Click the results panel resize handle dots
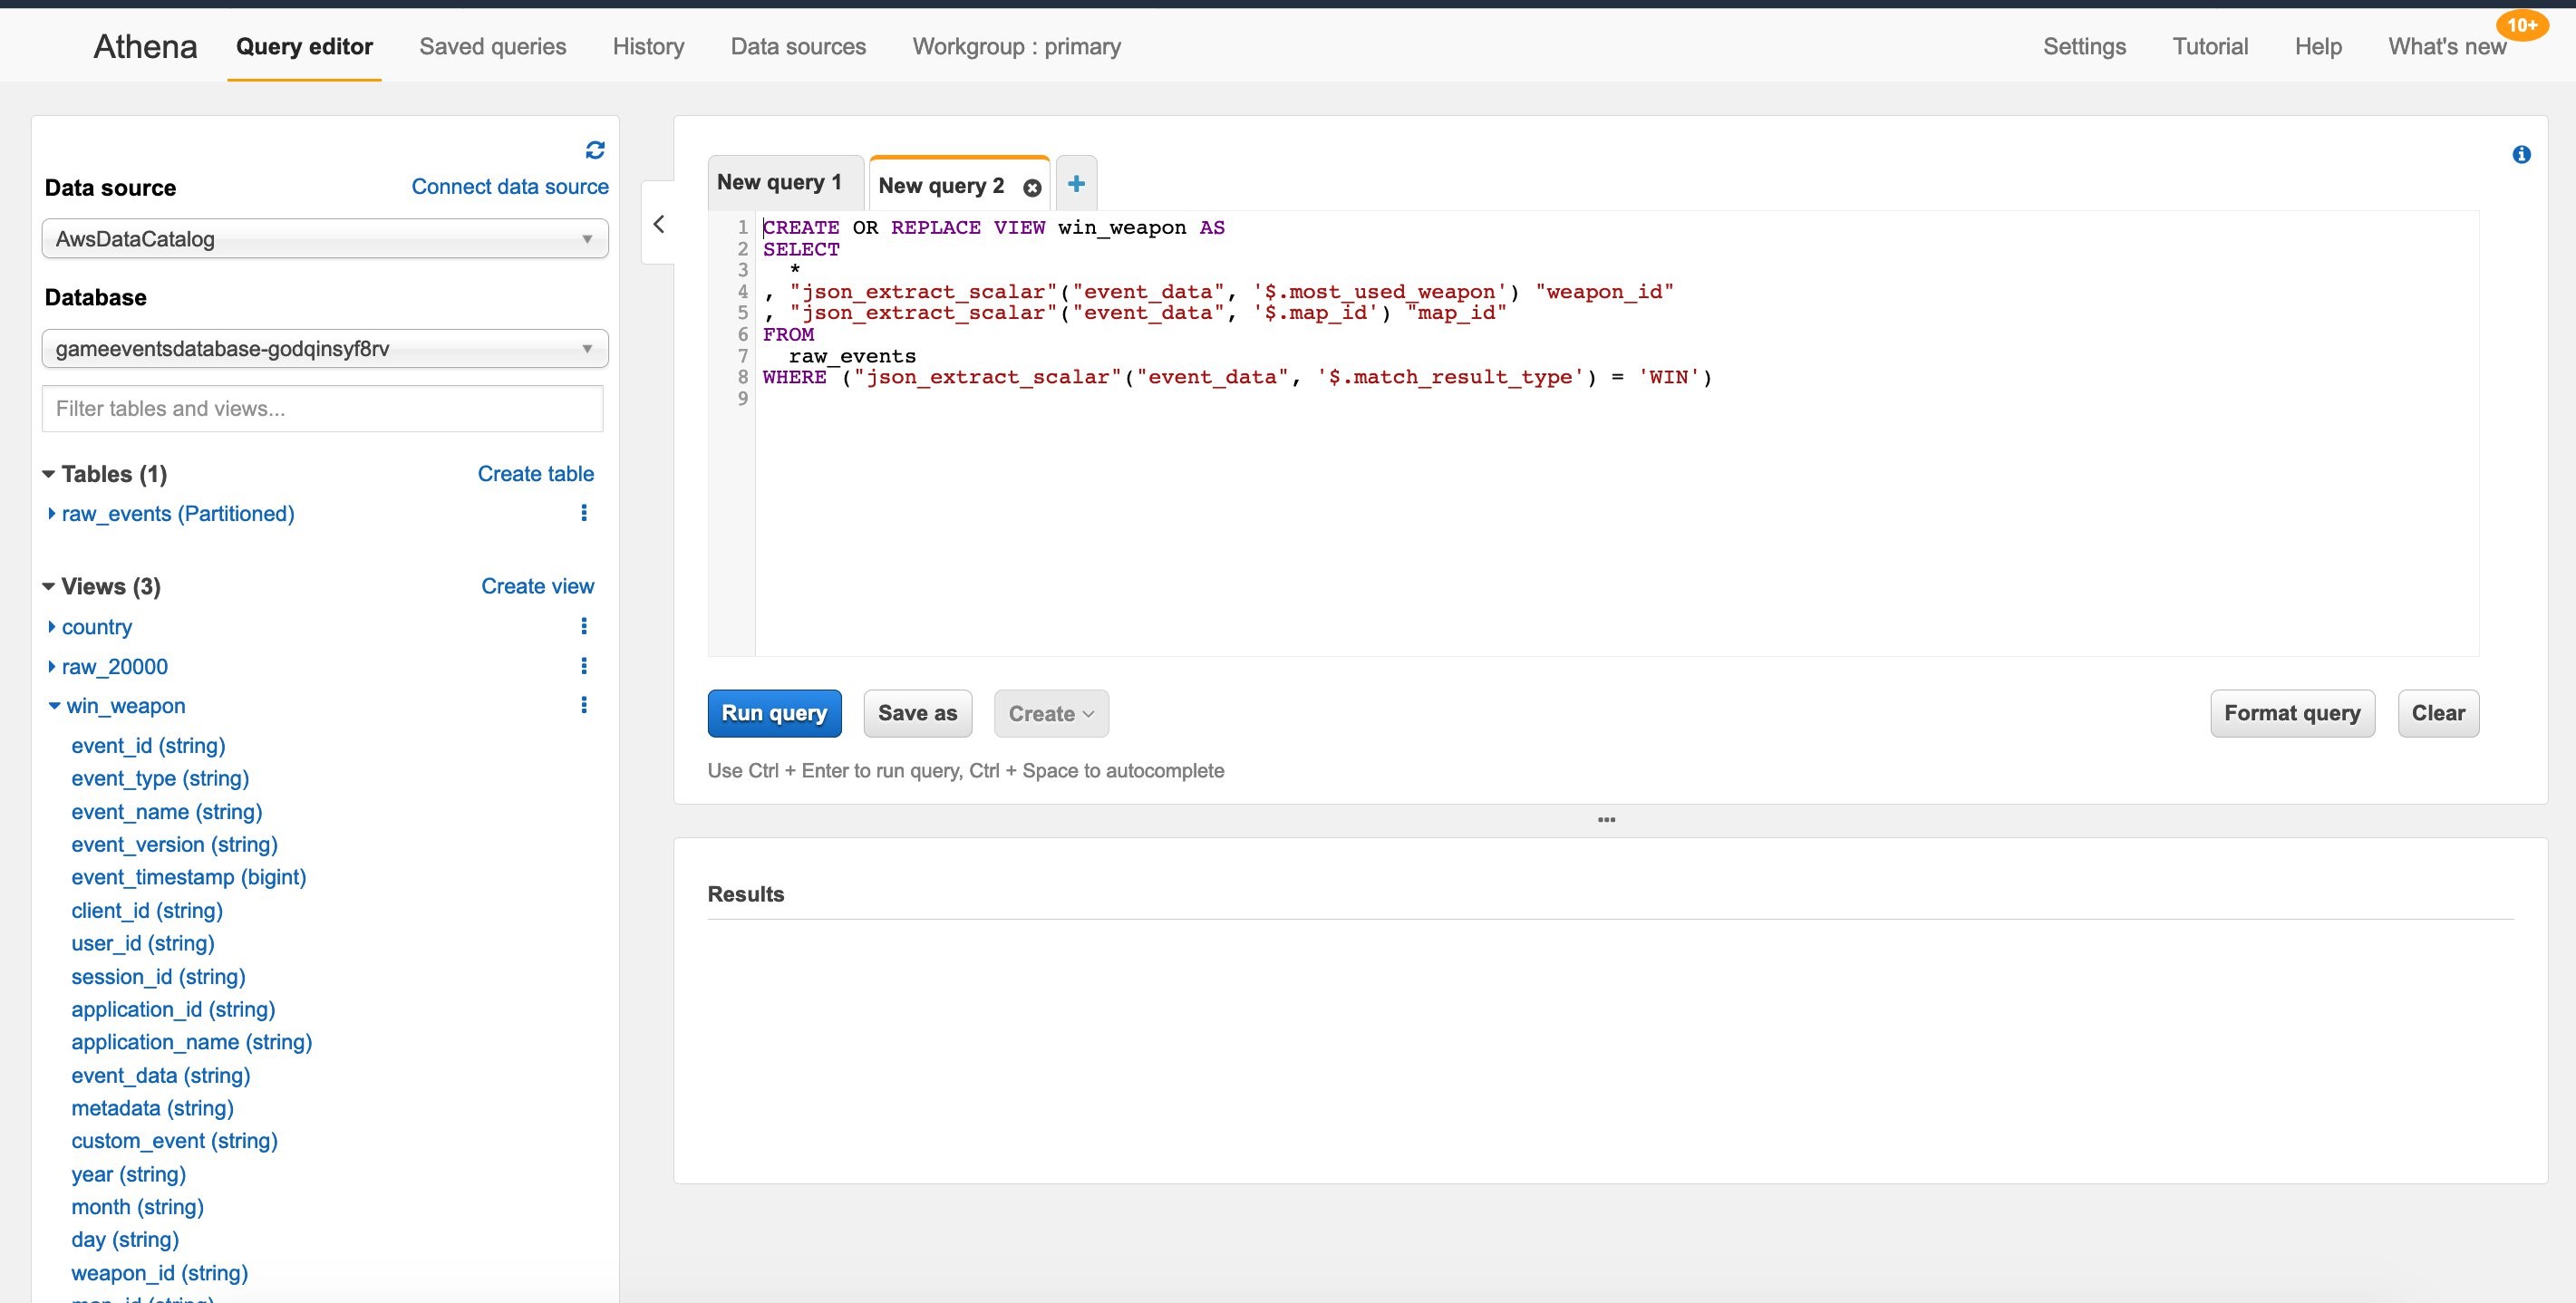This screenshot has height=1303, width=2576. (x=1607, y=820)
